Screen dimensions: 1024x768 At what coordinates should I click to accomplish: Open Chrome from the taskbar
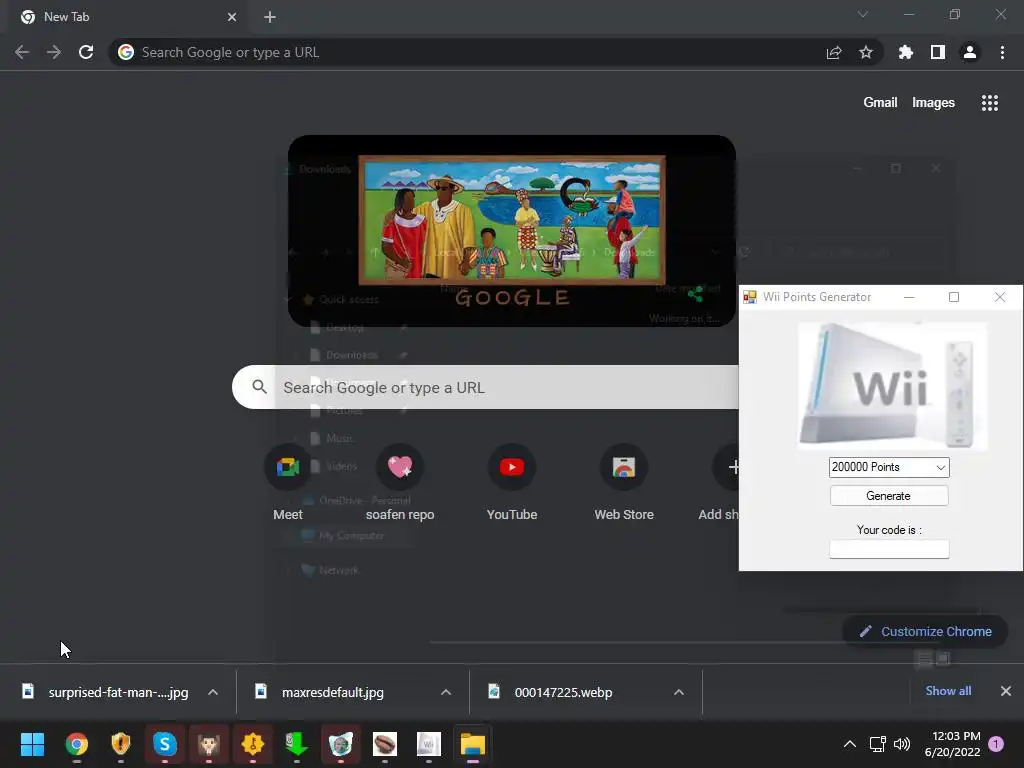pos(76,744)
